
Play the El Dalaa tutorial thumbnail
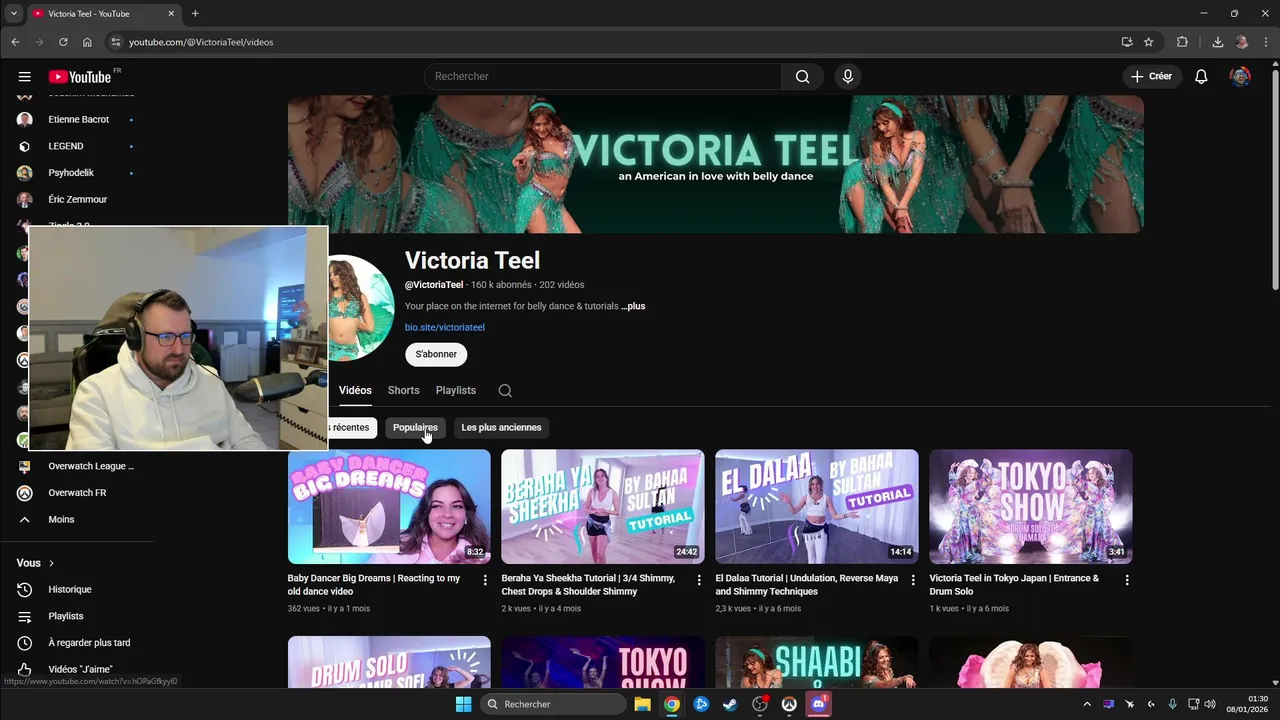pyautogui.click(x=817, y=507)
